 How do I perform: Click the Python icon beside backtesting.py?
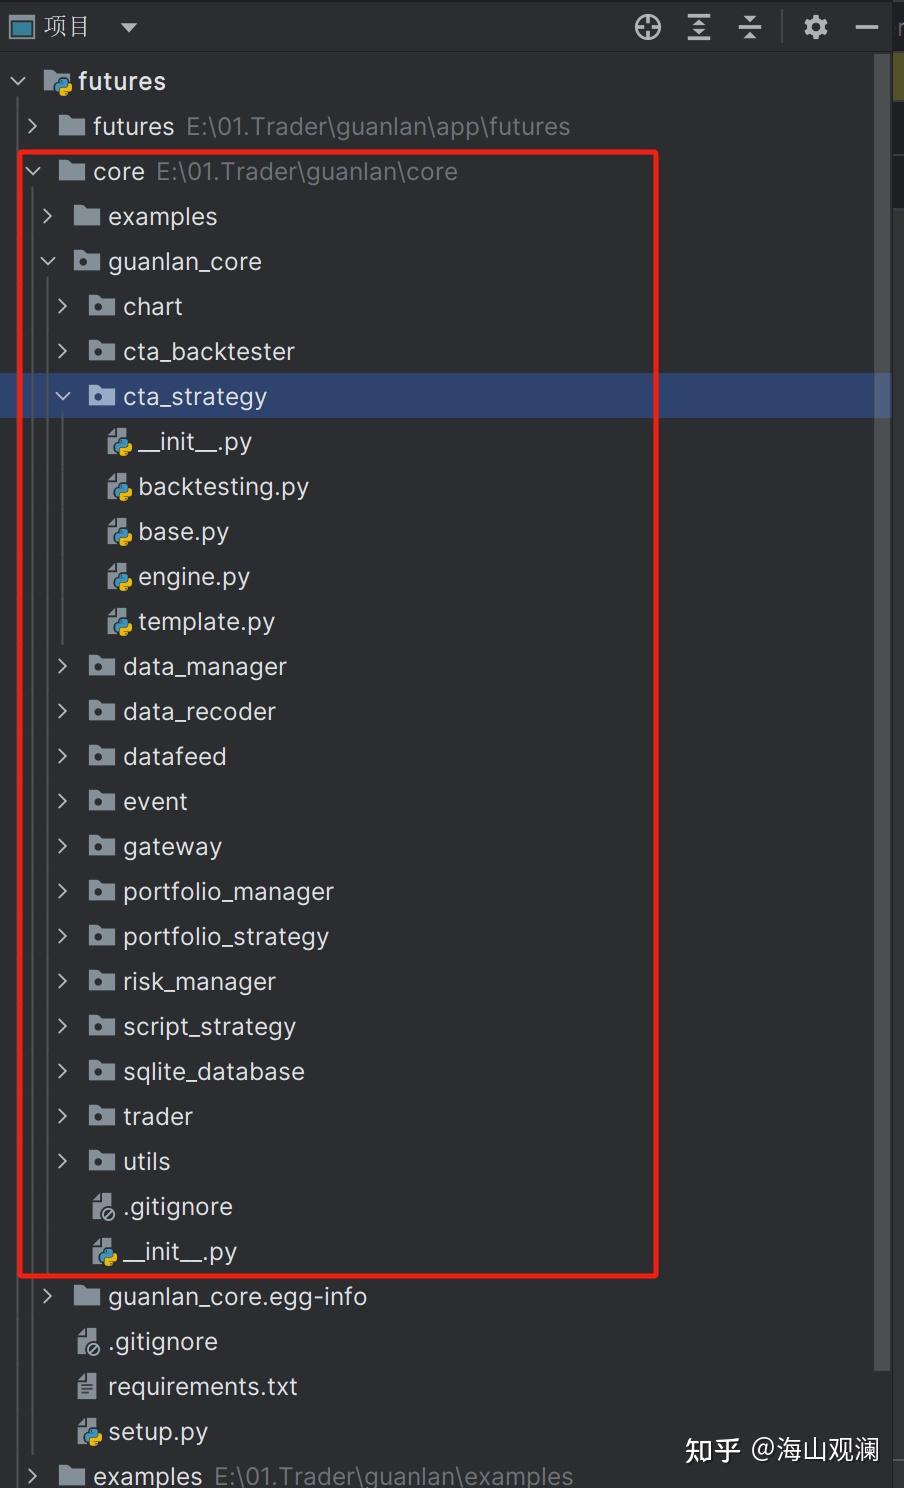pos(120,488)
